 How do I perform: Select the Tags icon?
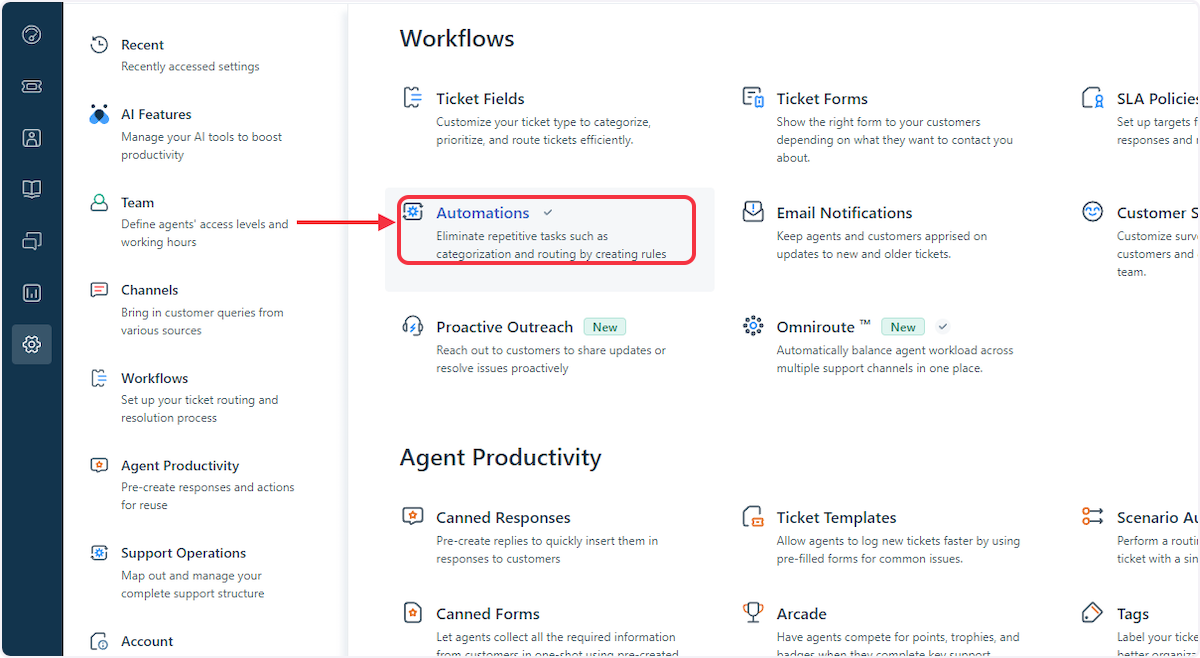(x=1093, y=611)
